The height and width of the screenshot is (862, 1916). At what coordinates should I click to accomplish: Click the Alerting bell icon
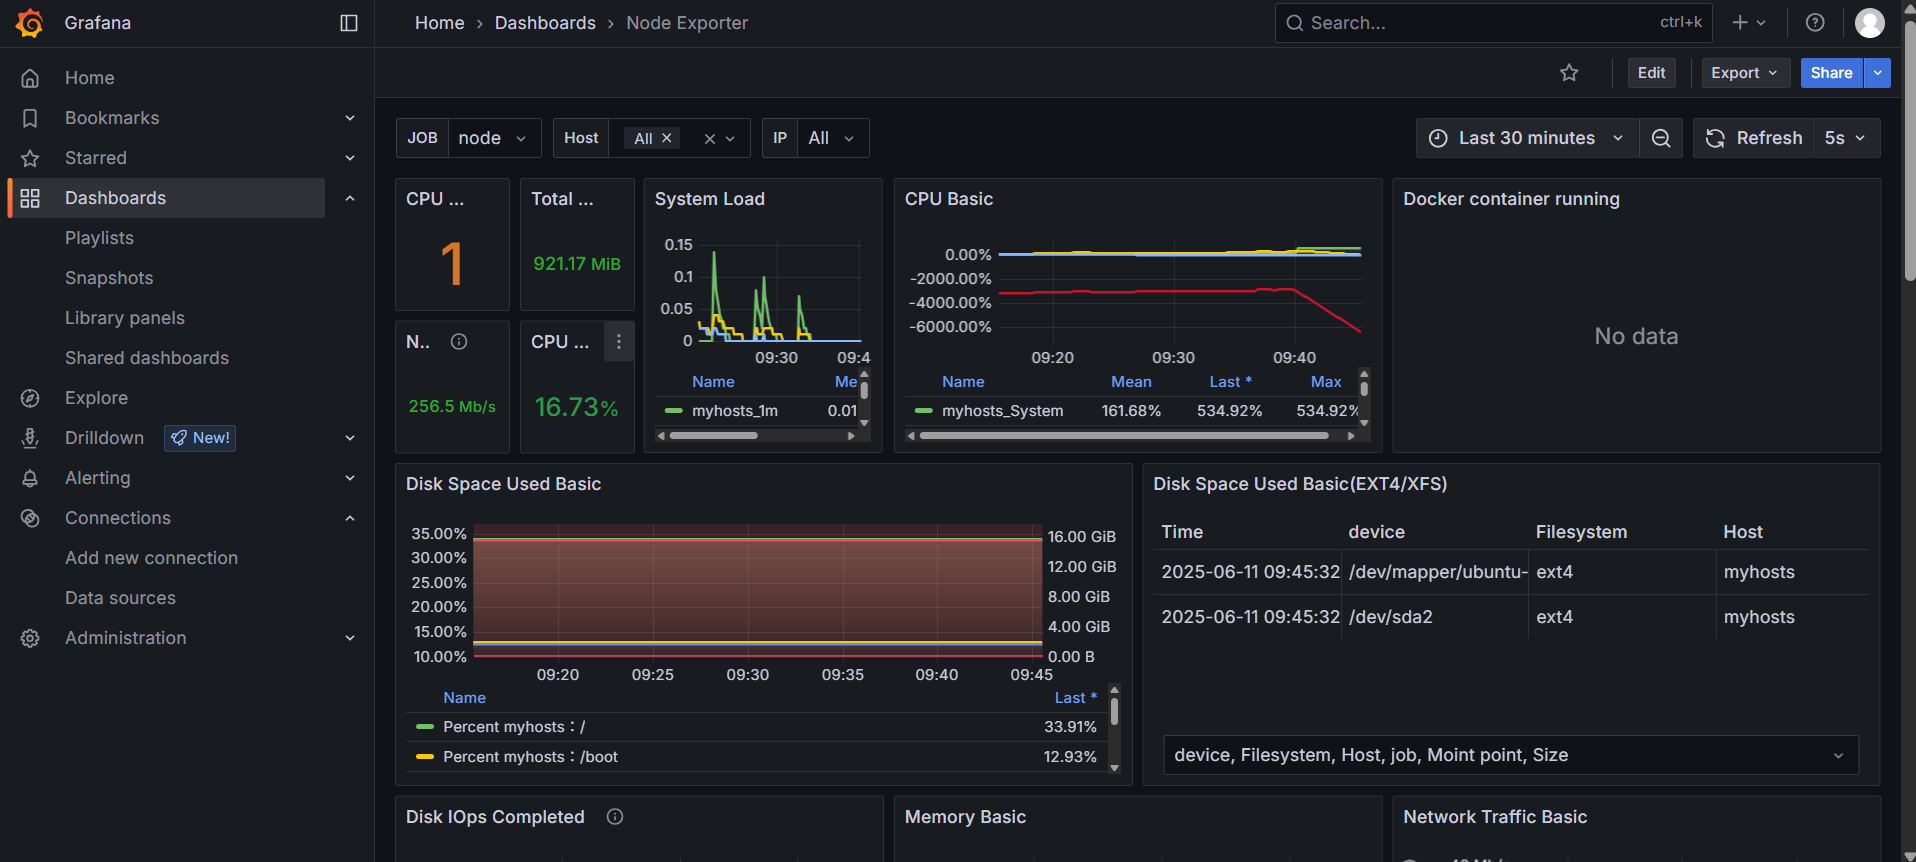click(30, 478)
